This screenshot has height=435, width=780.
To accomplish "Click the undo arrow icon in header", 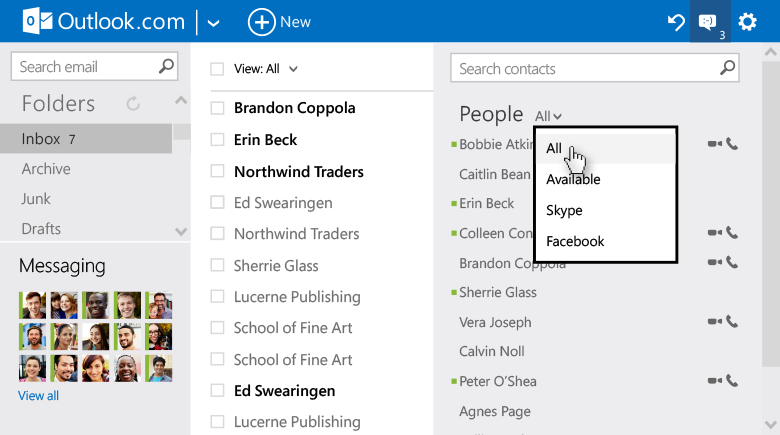I will point(676,22).
